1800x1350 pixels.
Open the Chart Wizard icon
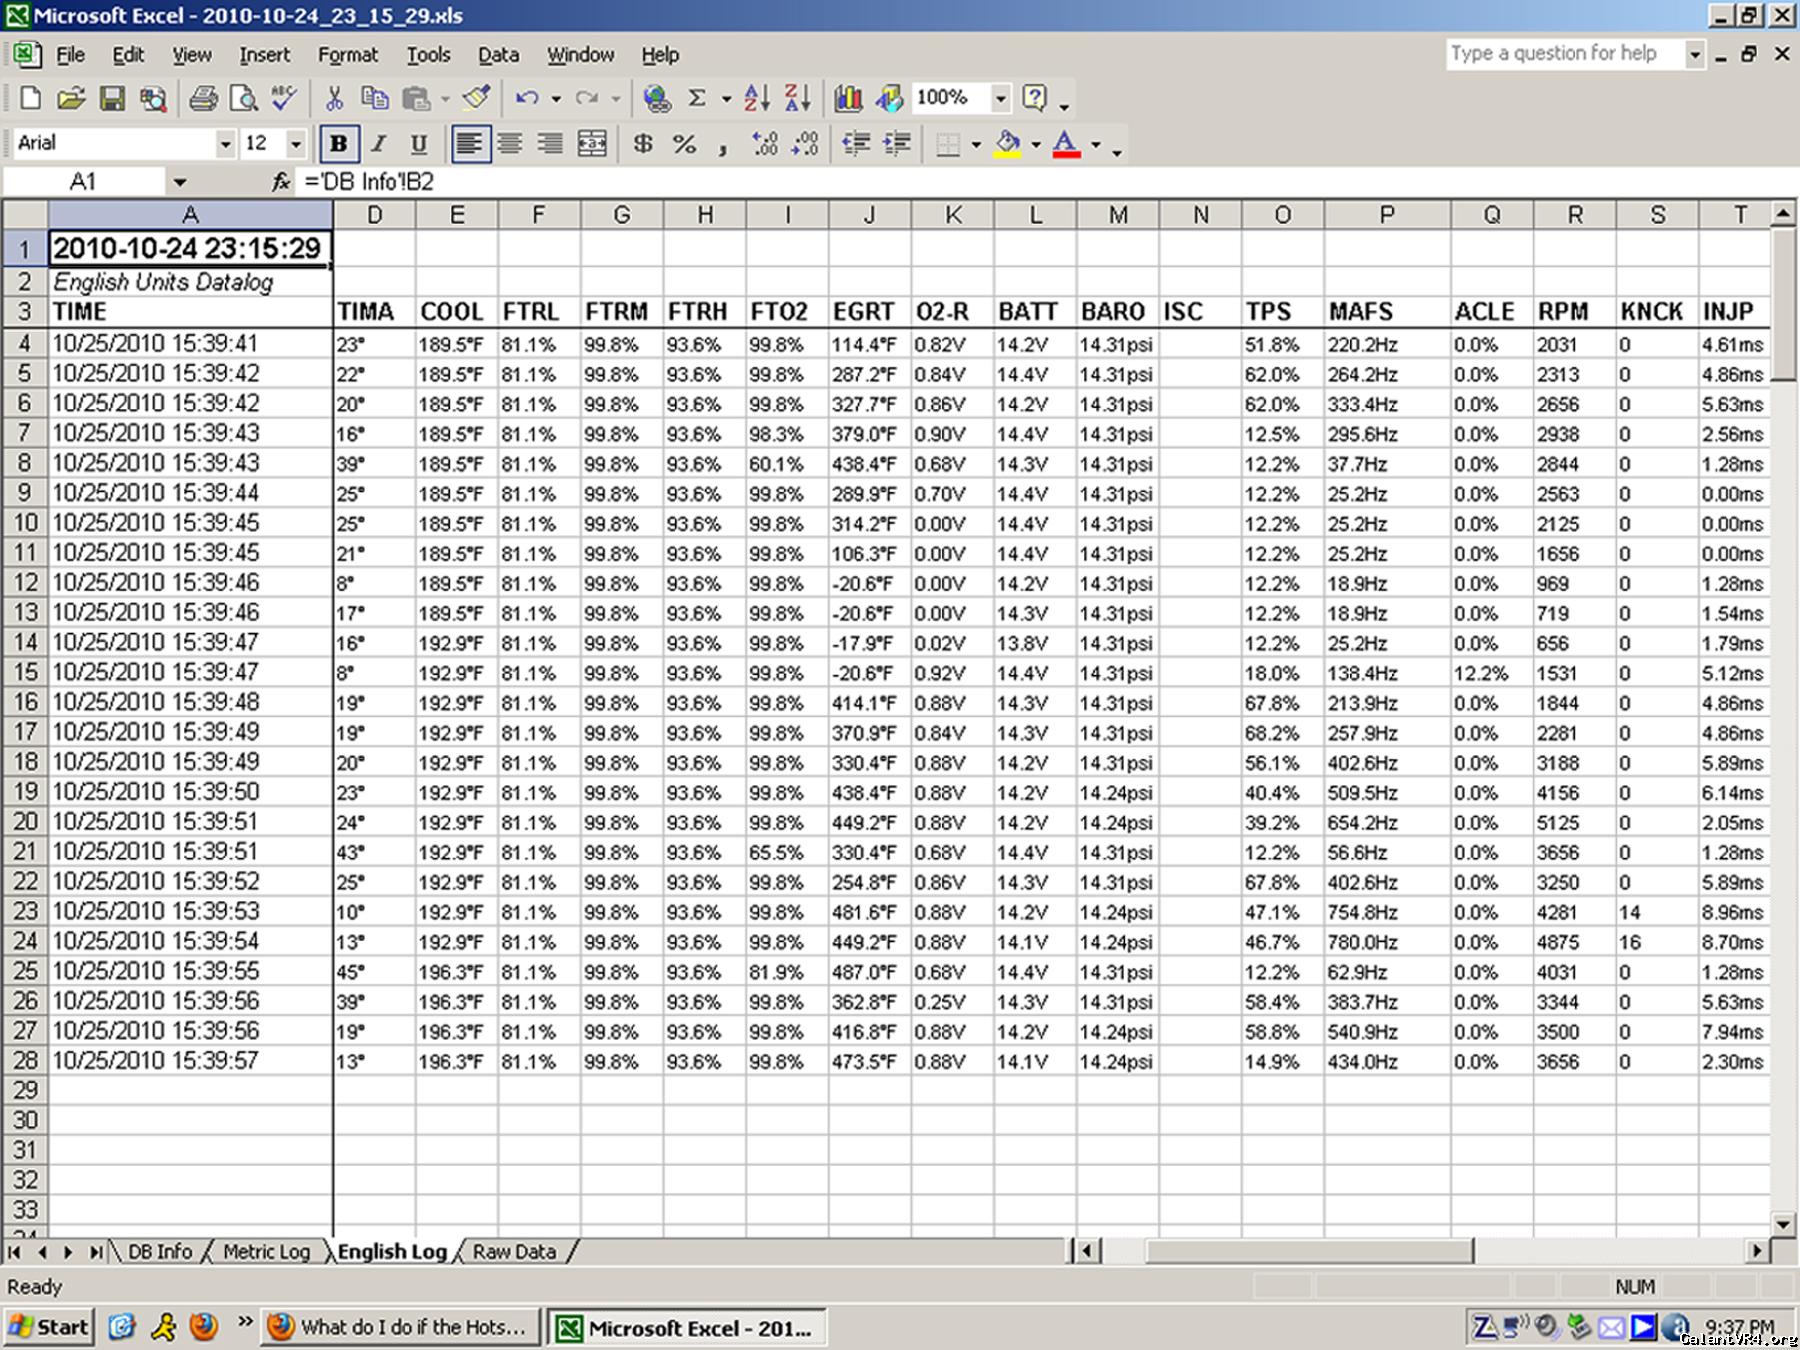point(848,98)
